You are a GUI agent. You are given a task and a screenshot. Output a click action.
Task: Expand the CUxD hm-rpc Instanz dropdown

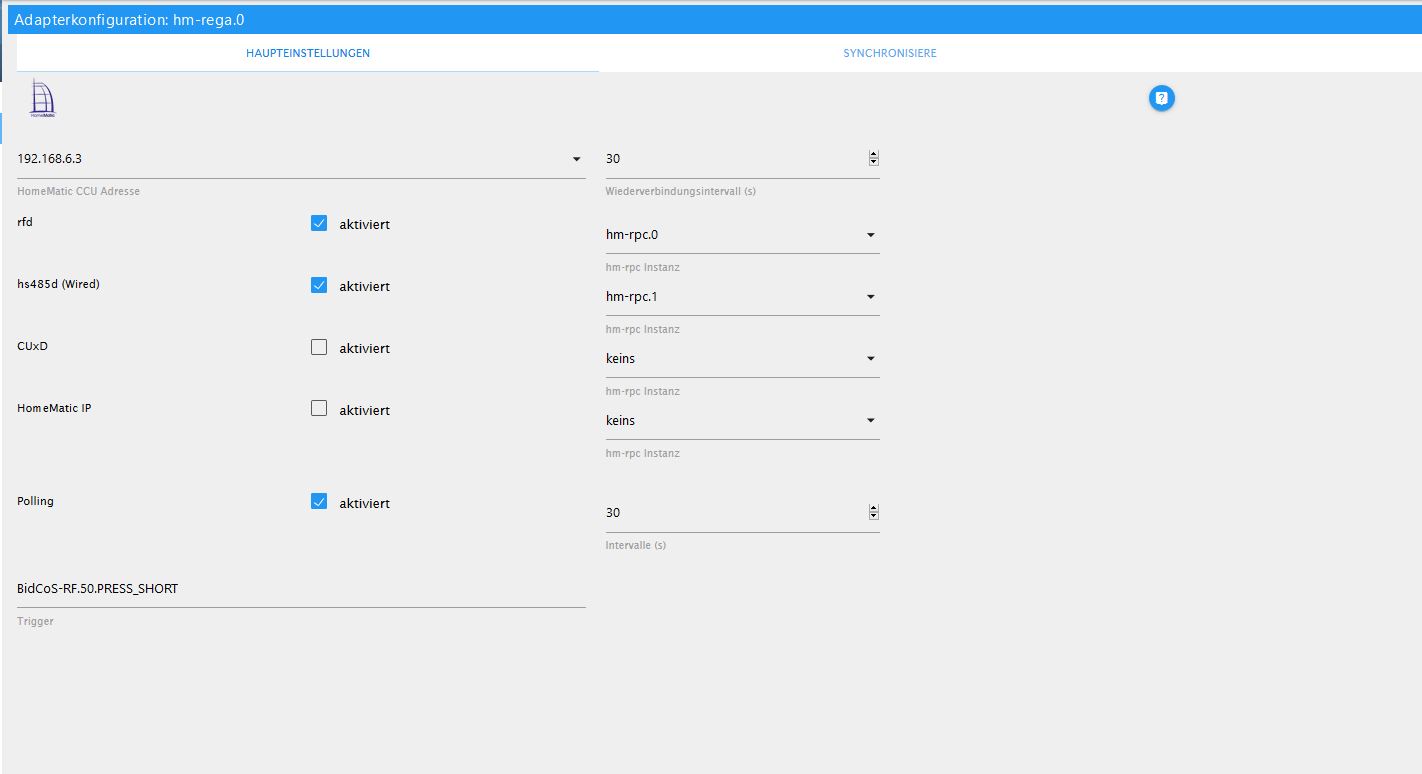coord(743,359)
